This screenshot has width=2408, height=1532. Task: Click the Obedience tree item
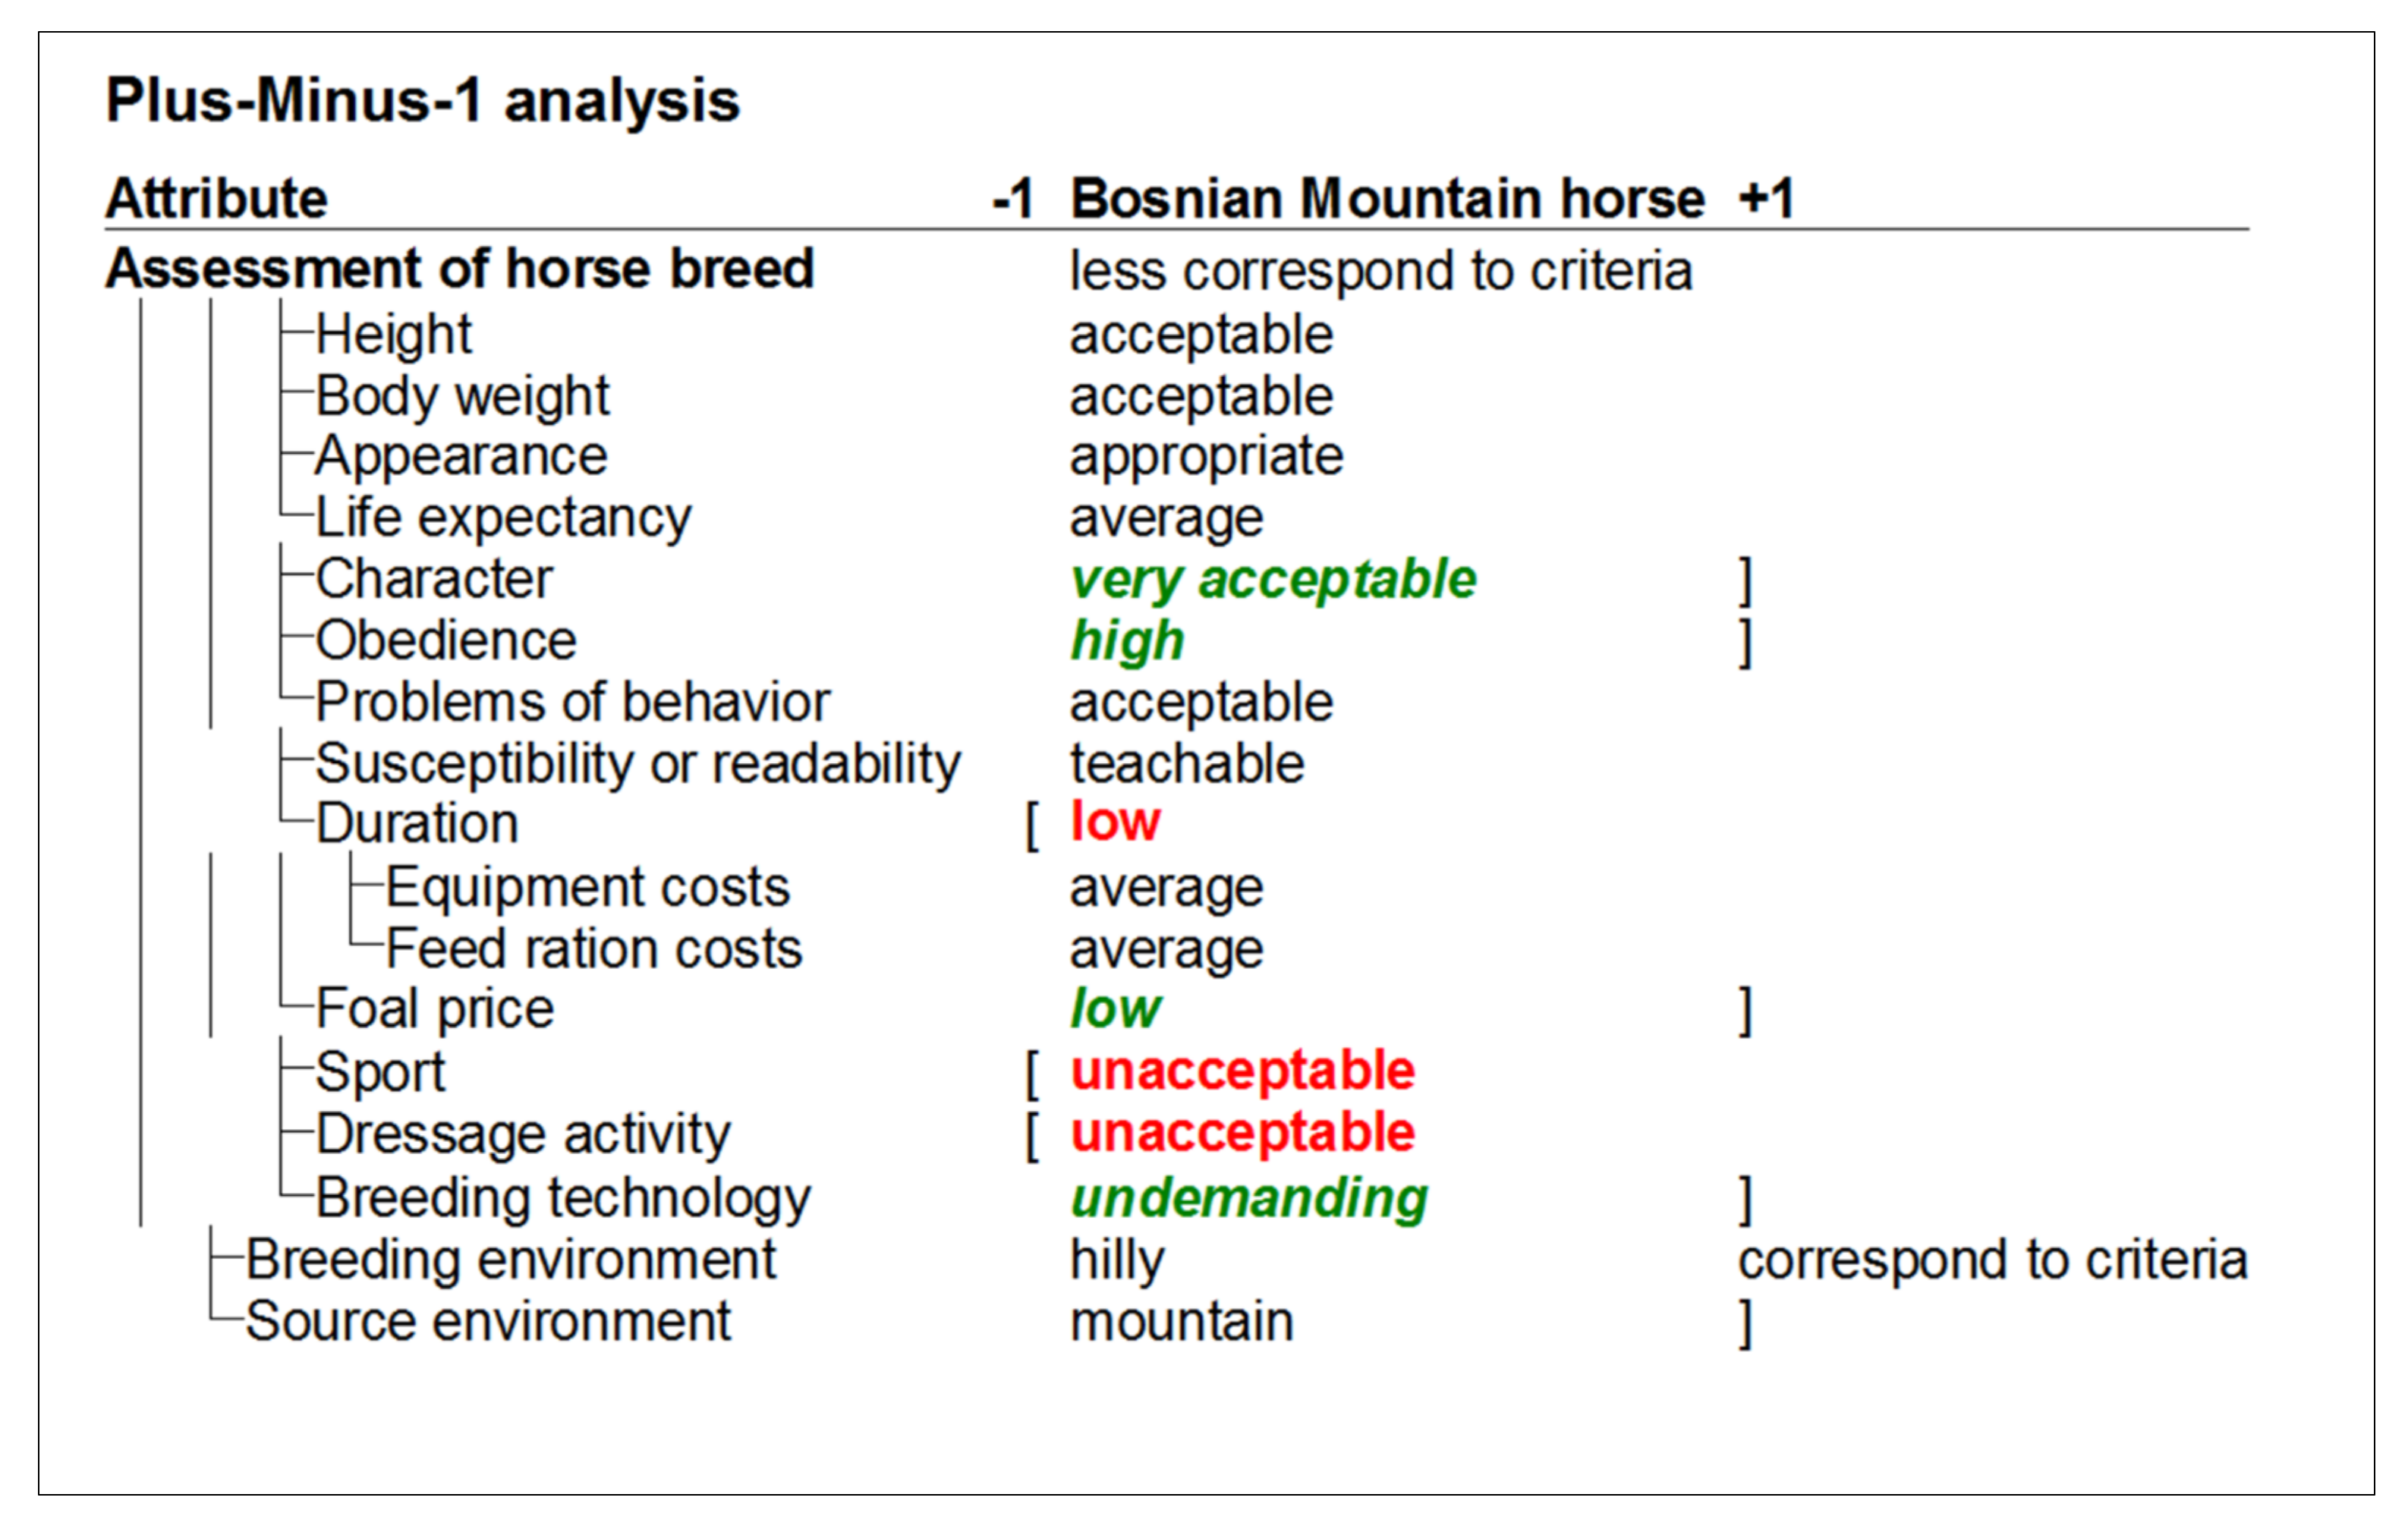(x=446, y=641)
